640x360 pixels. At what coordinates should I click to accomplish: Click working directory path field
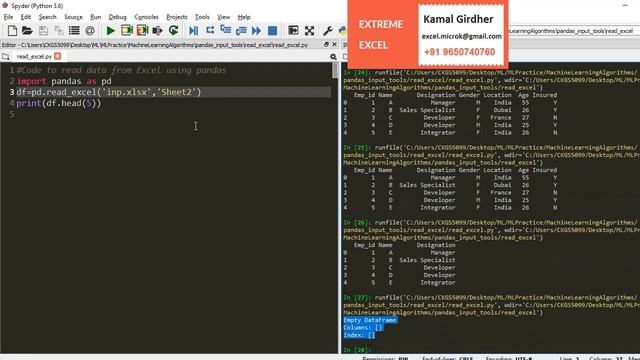[571, 31]
